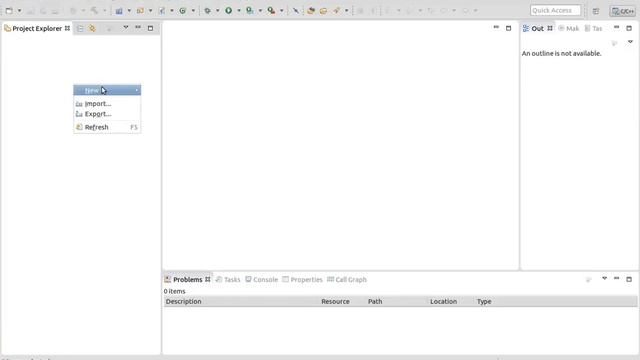Click Collapse All in Project Explorer
The image size is (640, 360).
pyautogui.click(x=80, y=28)
